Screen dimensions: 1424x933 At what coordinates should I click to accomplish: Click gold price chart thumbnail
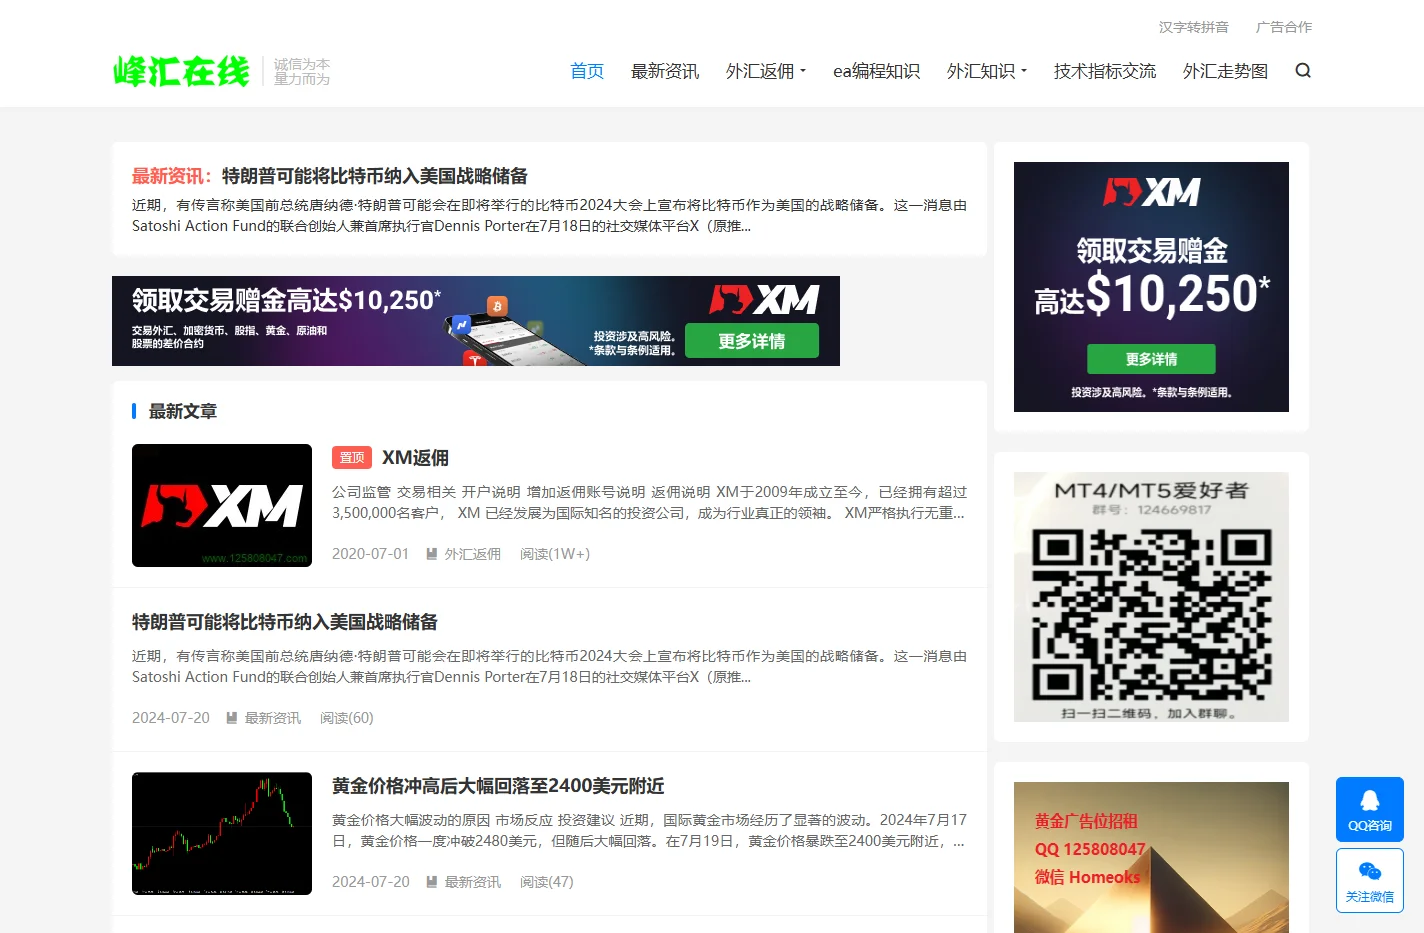[222, 833]
